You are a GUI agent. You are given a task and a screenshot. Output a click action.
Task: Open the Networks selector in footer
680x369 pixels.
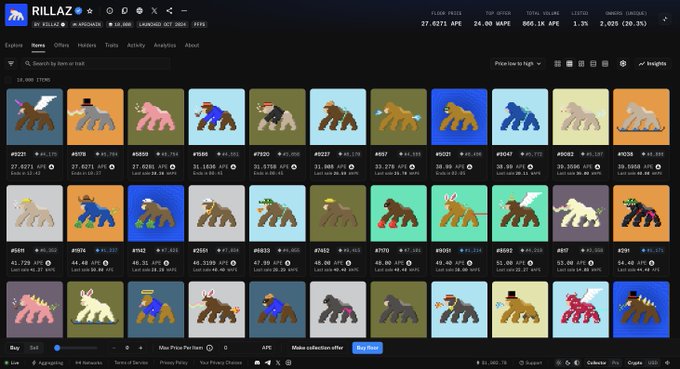tap(89, 362)
